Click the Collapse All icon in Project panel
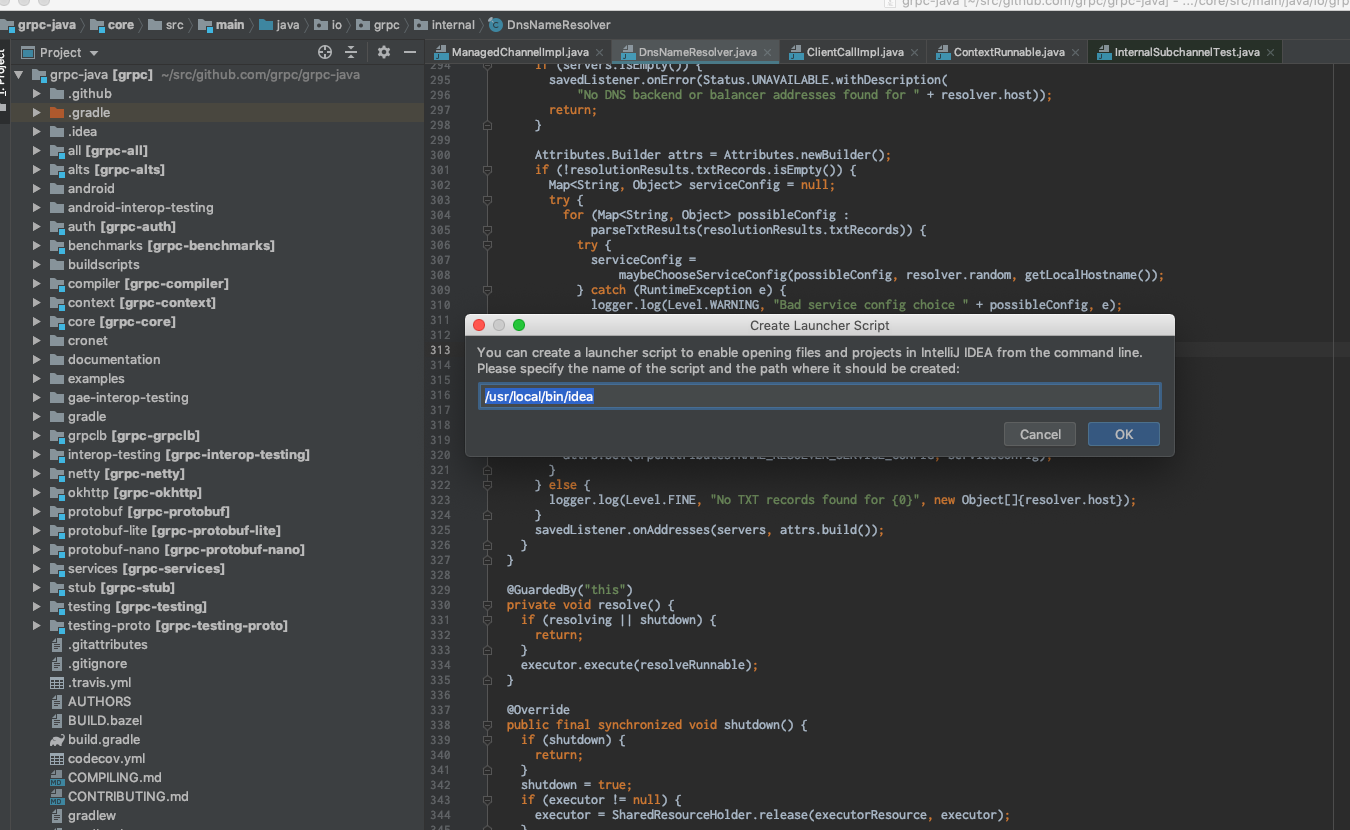 (x=351, y=52)
